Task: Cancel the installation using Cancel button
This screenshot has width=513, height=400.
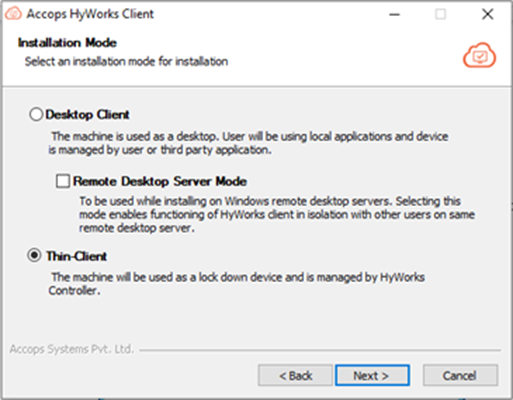Action: [x=460, y=376]
